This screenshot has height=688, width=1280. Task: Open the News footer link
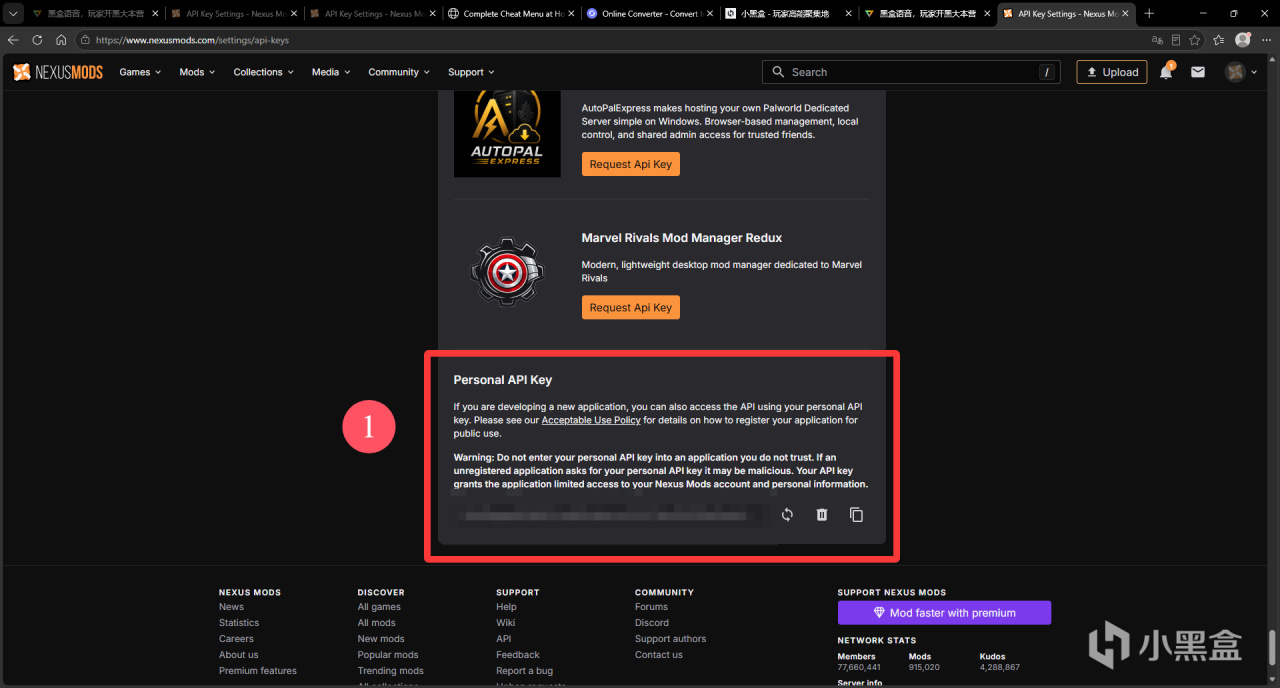[231, 606]
